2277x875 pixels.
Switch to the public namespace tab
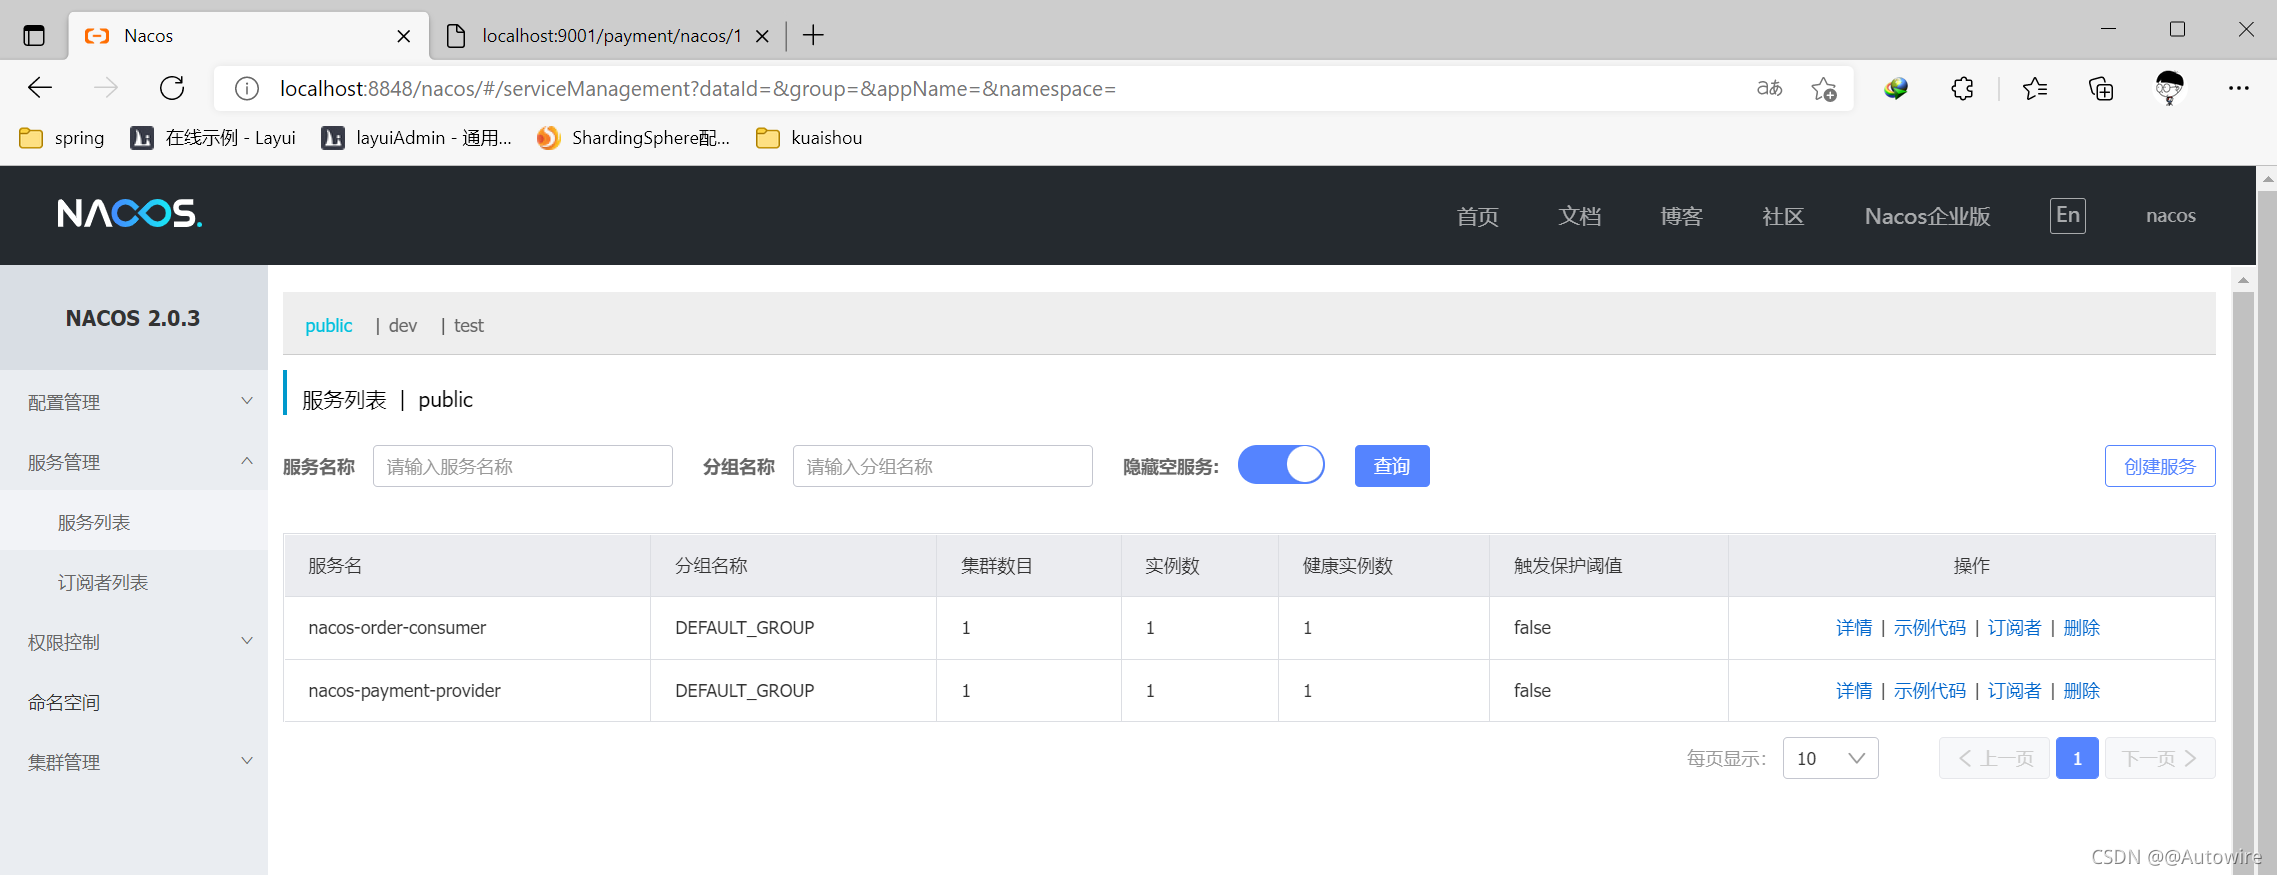[x=329, y=325]
